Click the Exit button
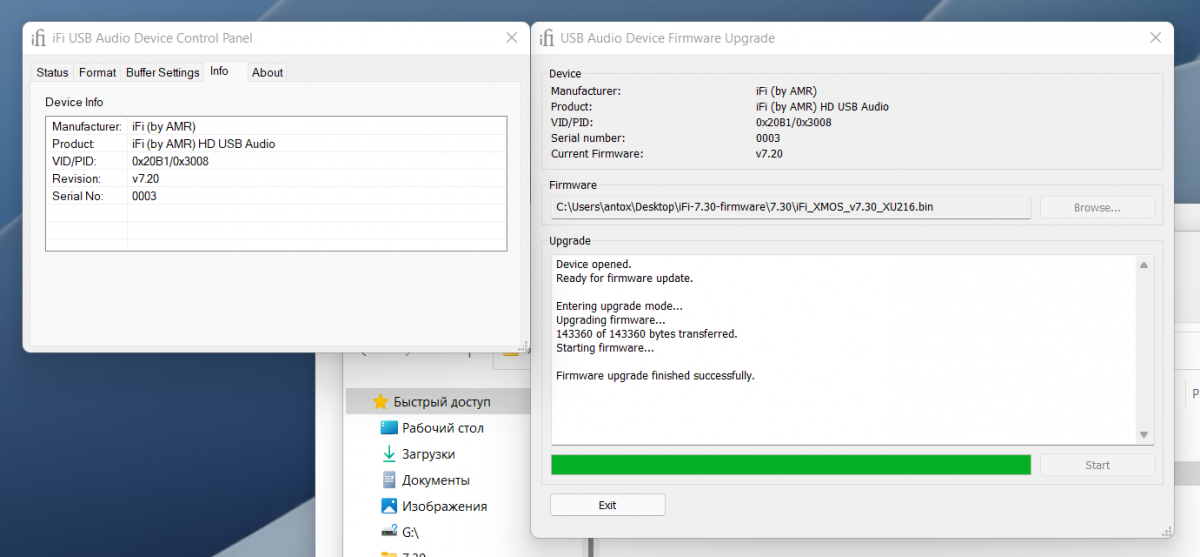Viewport: 1200px width, 557px height. (607, 505)
